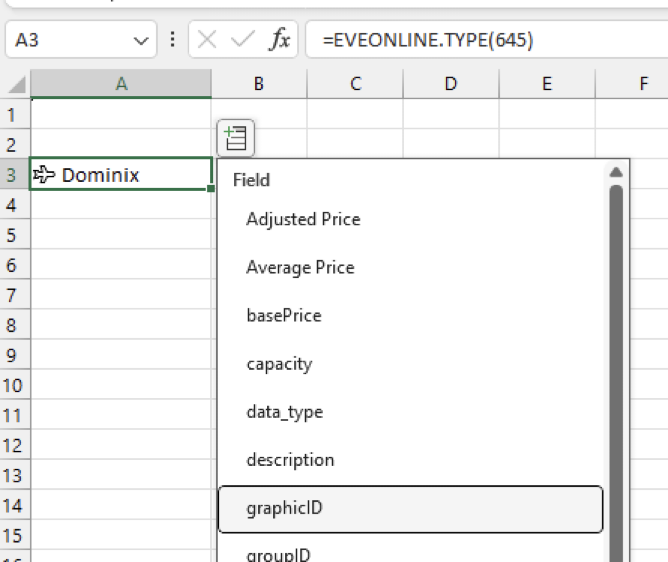The width and height of the screenshot is (668, 562).
Task: Choose the Average Price field
Action: 411,268
